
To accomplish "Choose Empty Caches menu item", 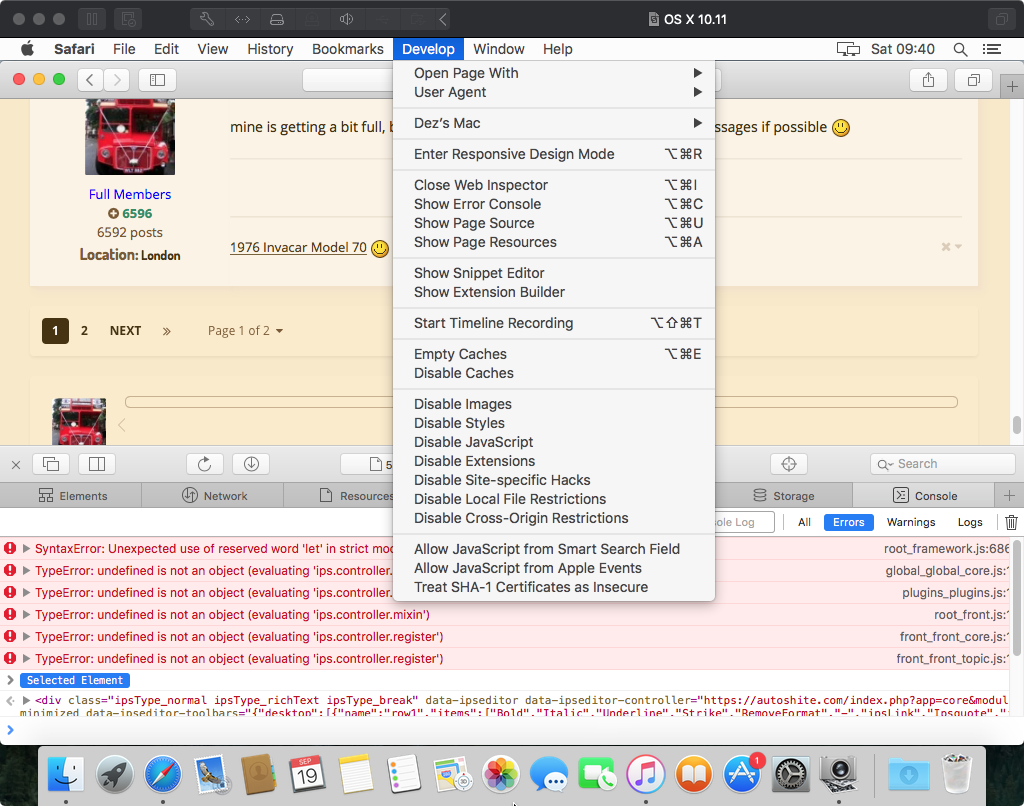I will [554, 354].
